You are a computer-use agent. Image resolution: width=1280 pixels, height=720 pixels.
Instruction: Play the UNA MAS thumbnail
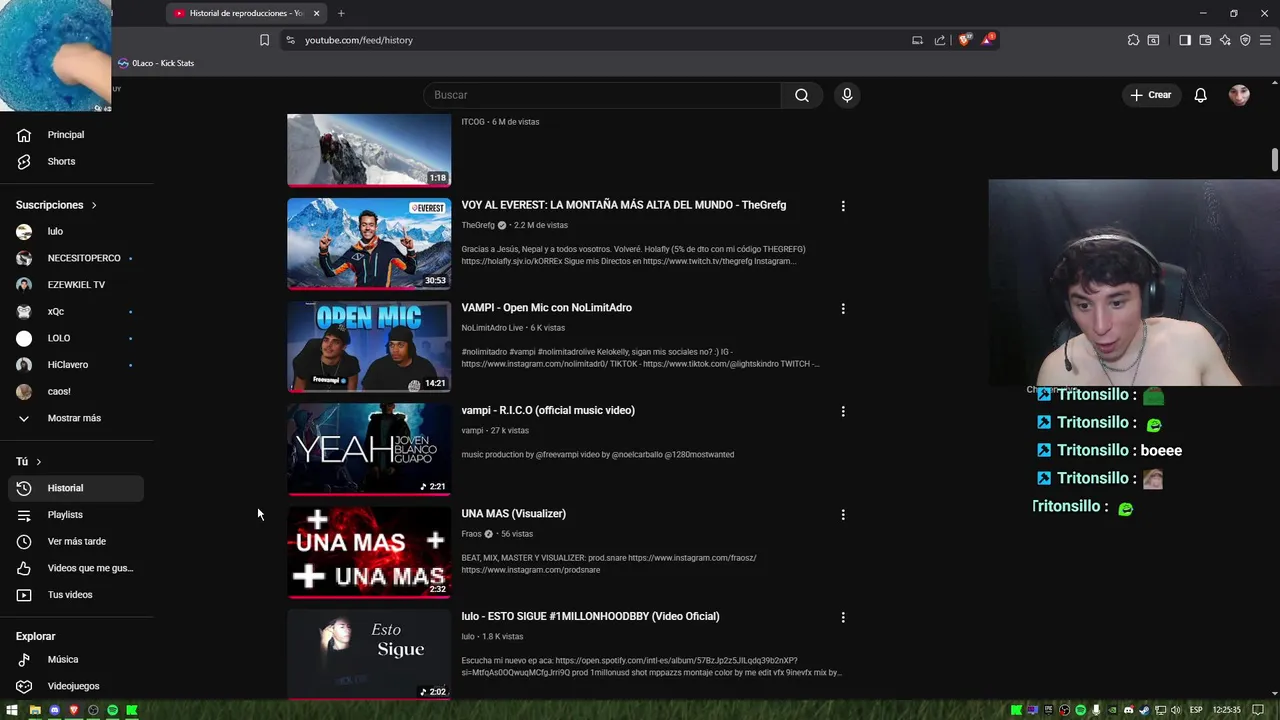(x=369, y=552)
